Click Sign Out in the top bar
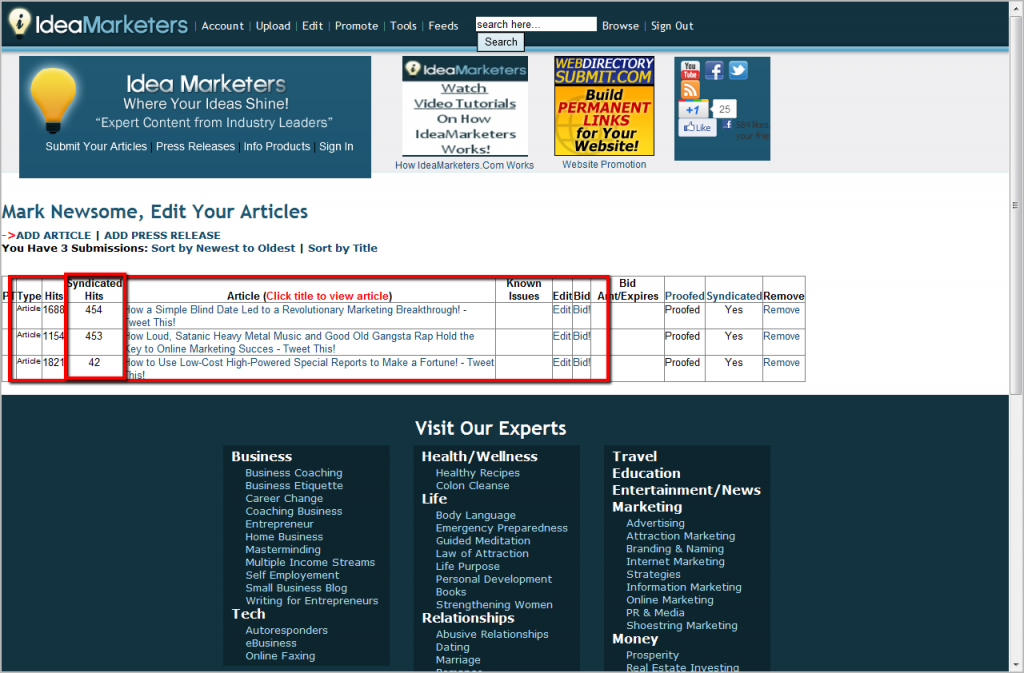 (x=671, y=26)
